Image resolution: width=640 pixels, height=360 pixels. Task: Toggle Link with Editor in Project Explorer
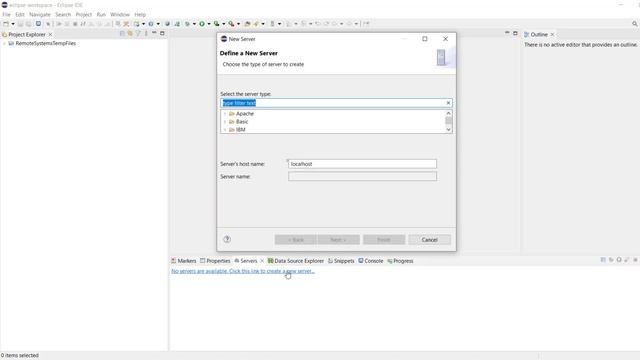(x=130, y=33)
